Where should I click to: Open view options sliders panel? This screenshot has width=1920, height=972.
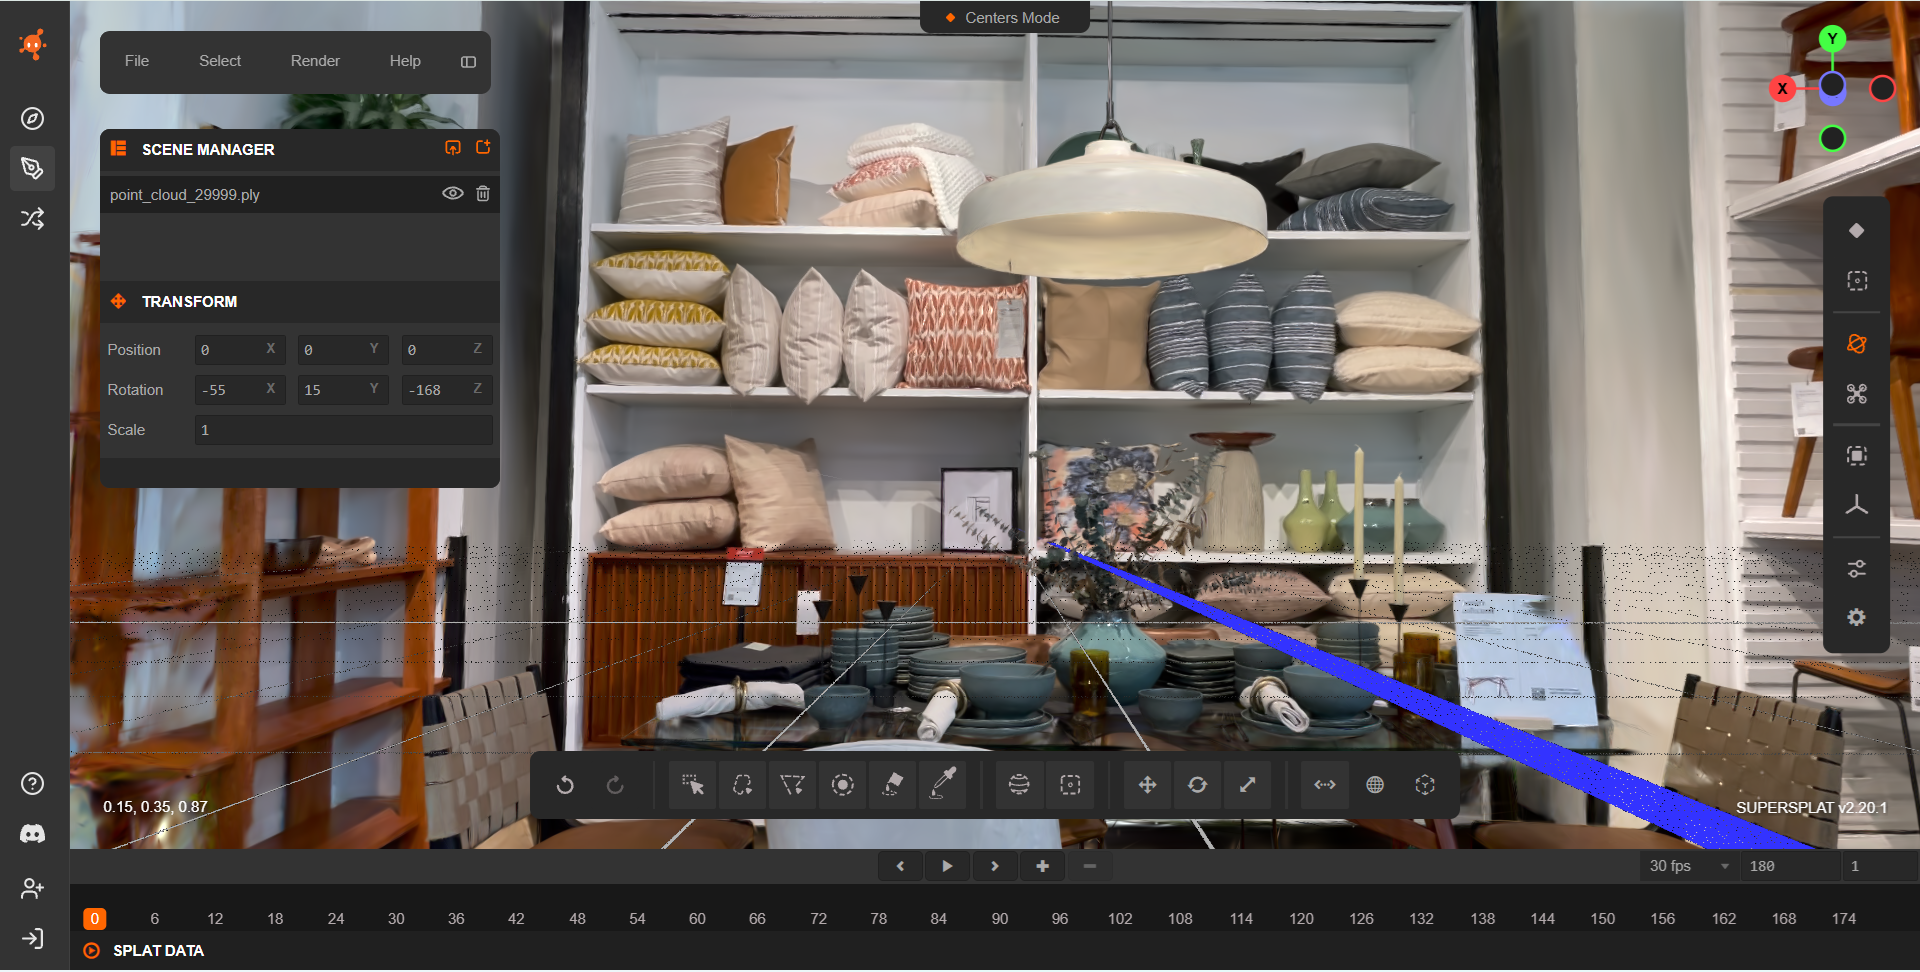[x=1856, y=569]
